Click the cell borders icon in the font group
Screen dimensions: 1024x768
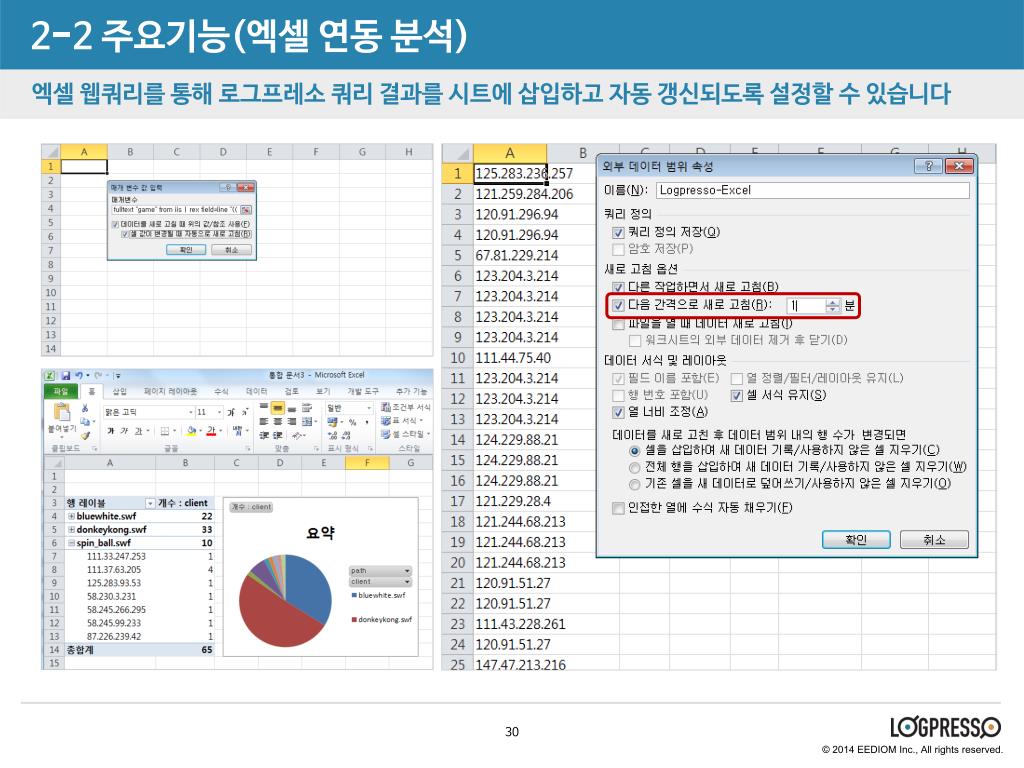click(165, 431)
